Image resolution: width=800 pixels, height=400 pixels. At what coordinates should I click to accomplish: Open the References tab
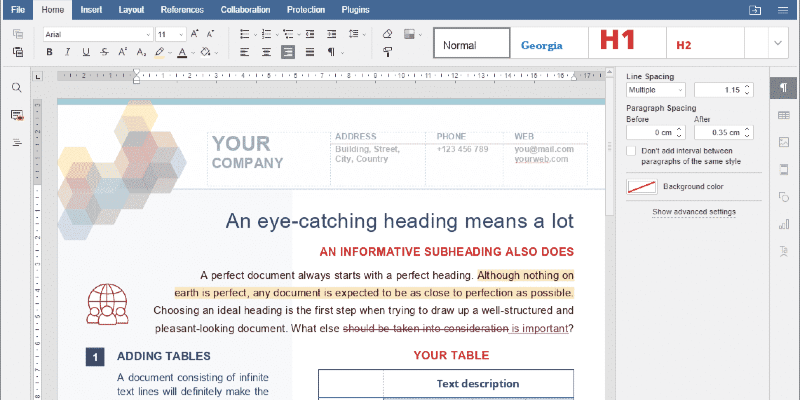[x=182, y=9]
